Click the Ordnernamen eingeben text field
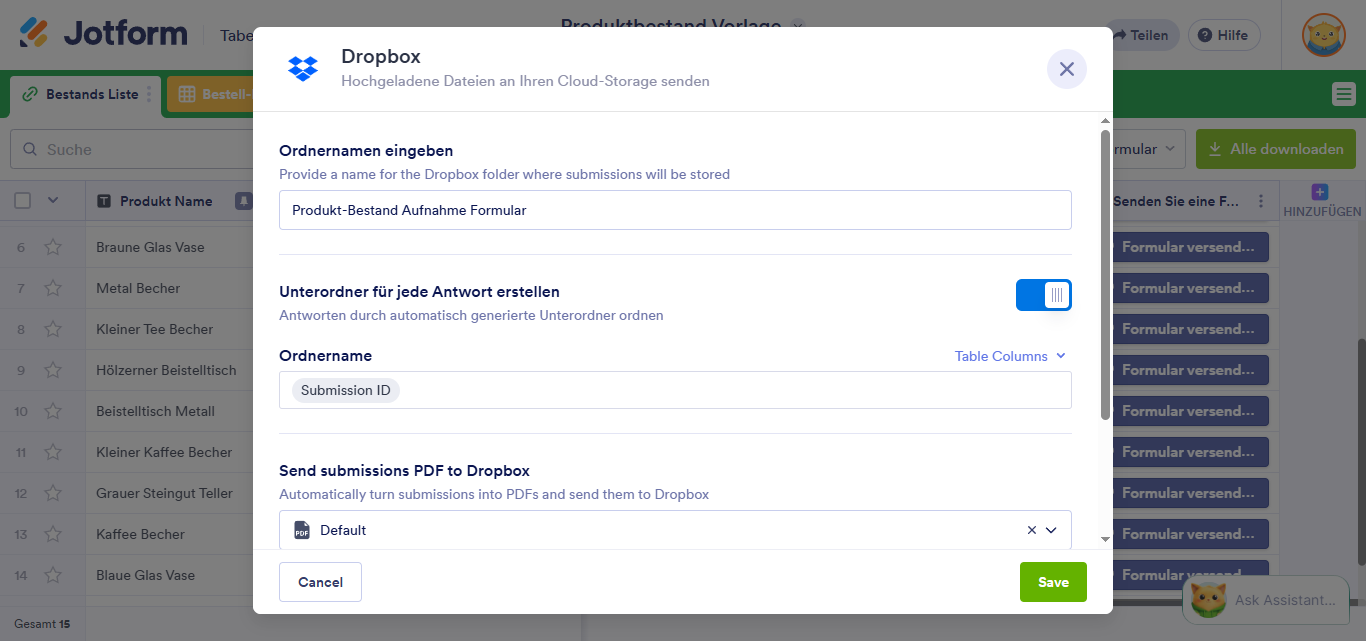The image size is (1366, 641). click(675, 210)
